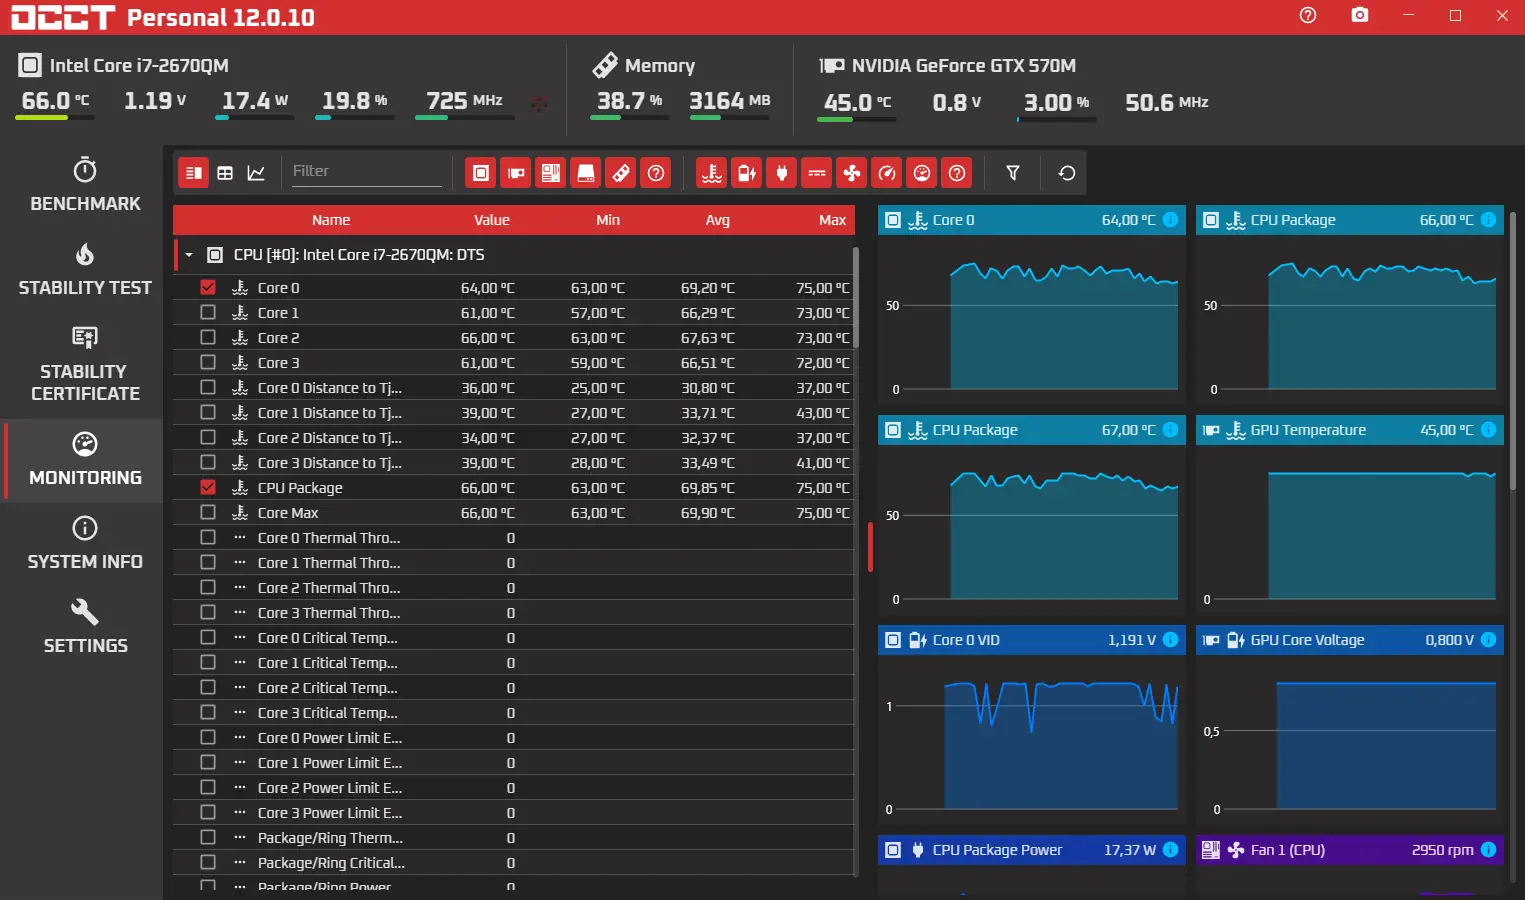The width and height of the screenshot is (1525, 900).
Task: Sort by the Max column header
Action: click(832, 220)
